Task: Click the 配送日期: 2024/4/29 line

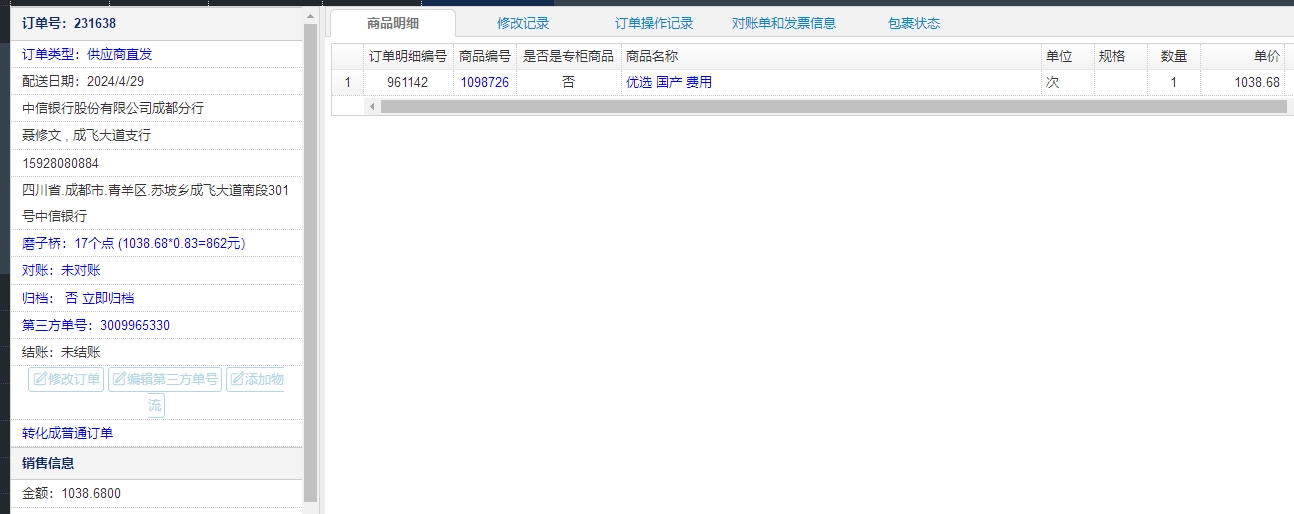Action: [85, 81]
